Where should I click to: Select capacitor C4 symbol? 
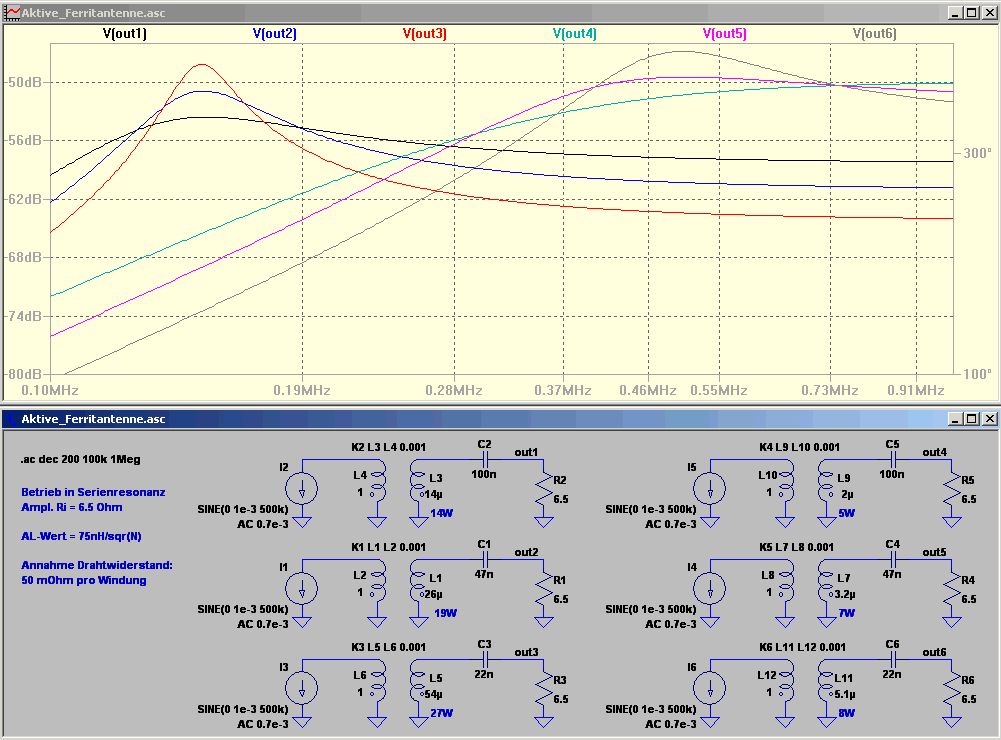pos(892,560)
